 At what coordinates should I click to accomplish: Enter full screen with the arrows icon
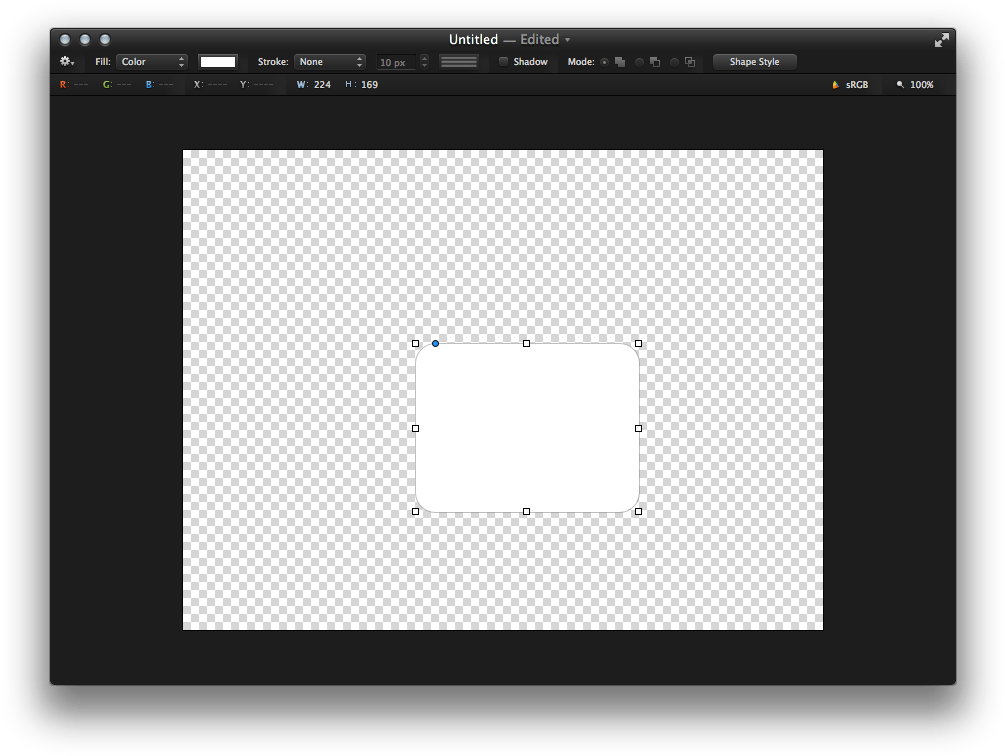click(x=942, y=40)
